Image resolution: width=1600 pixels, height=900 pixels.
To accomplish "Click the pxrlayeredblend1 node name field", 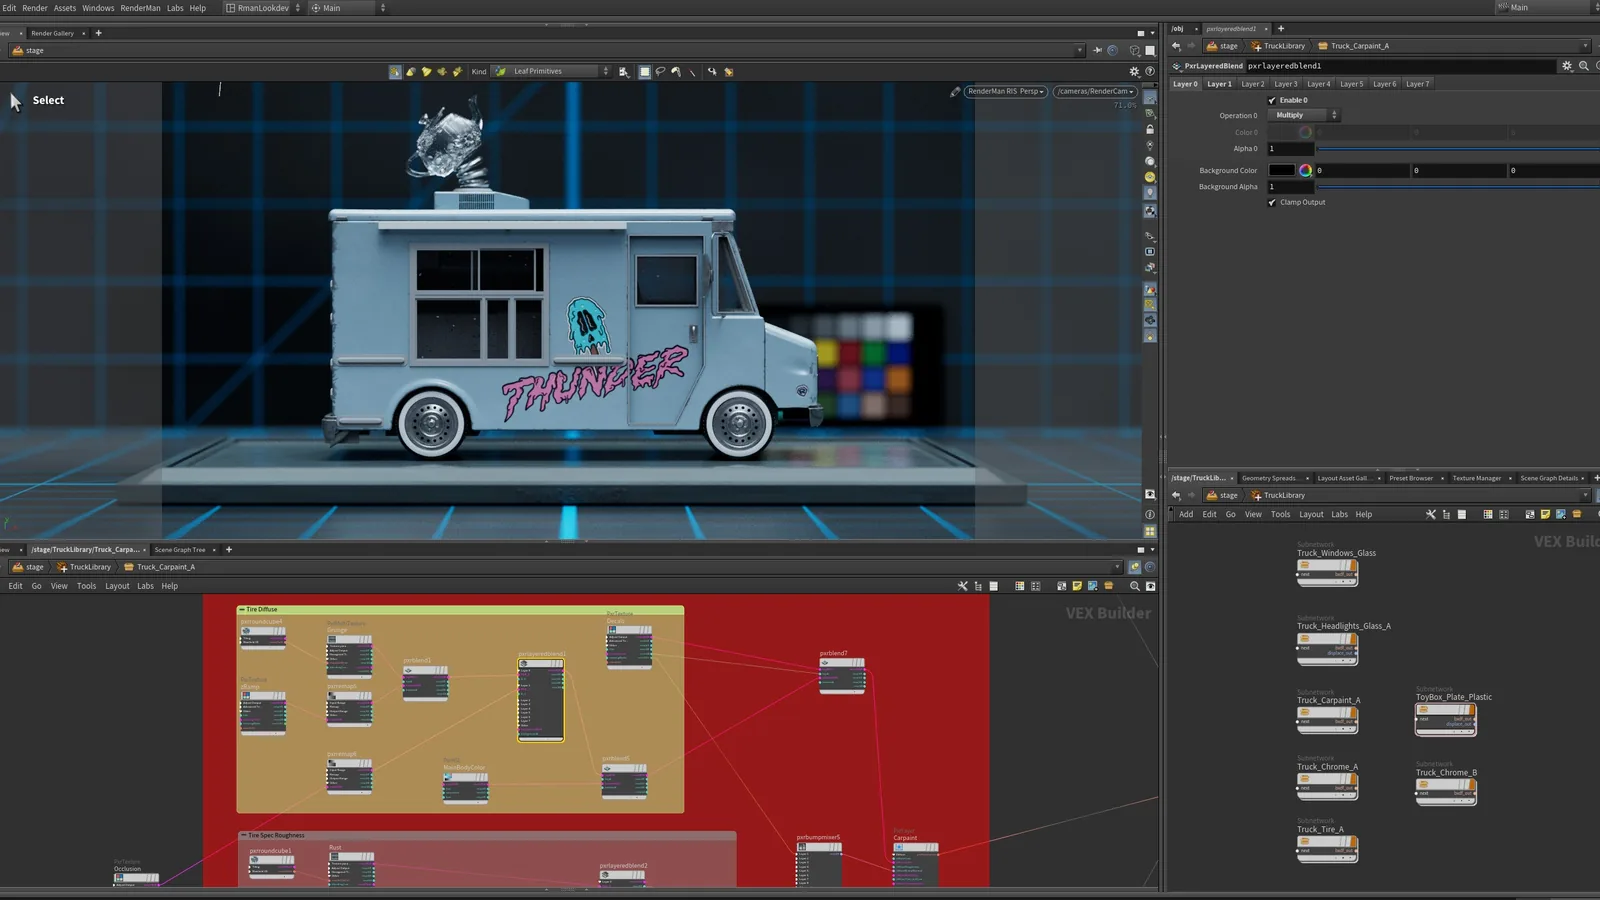I will (1400, 66).
